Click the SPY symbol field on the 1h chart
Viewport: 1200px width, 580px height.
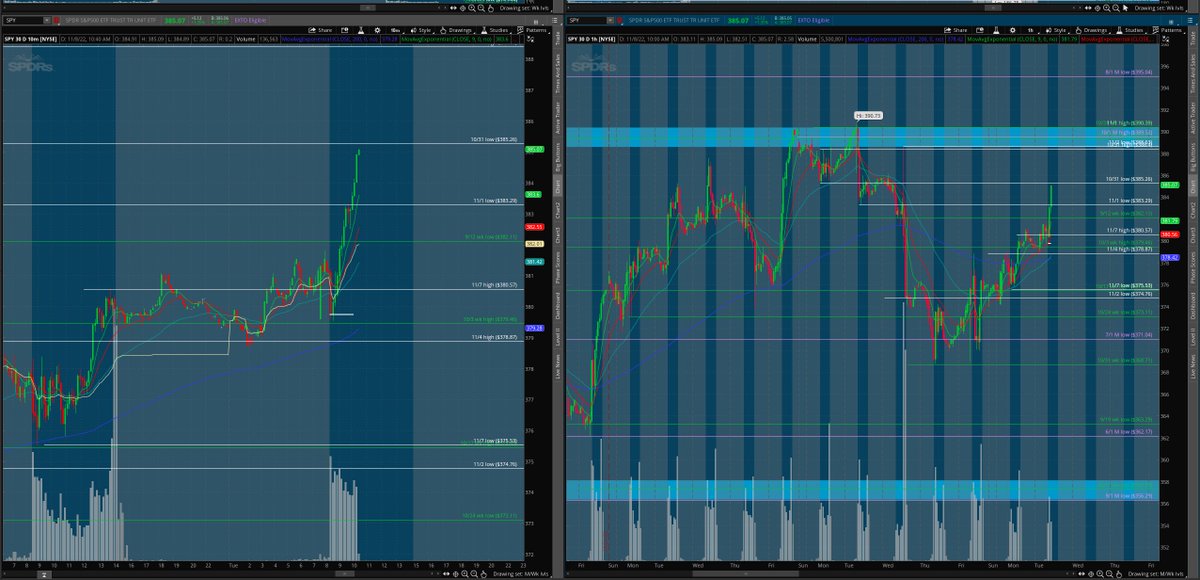[x=587, y=20]
